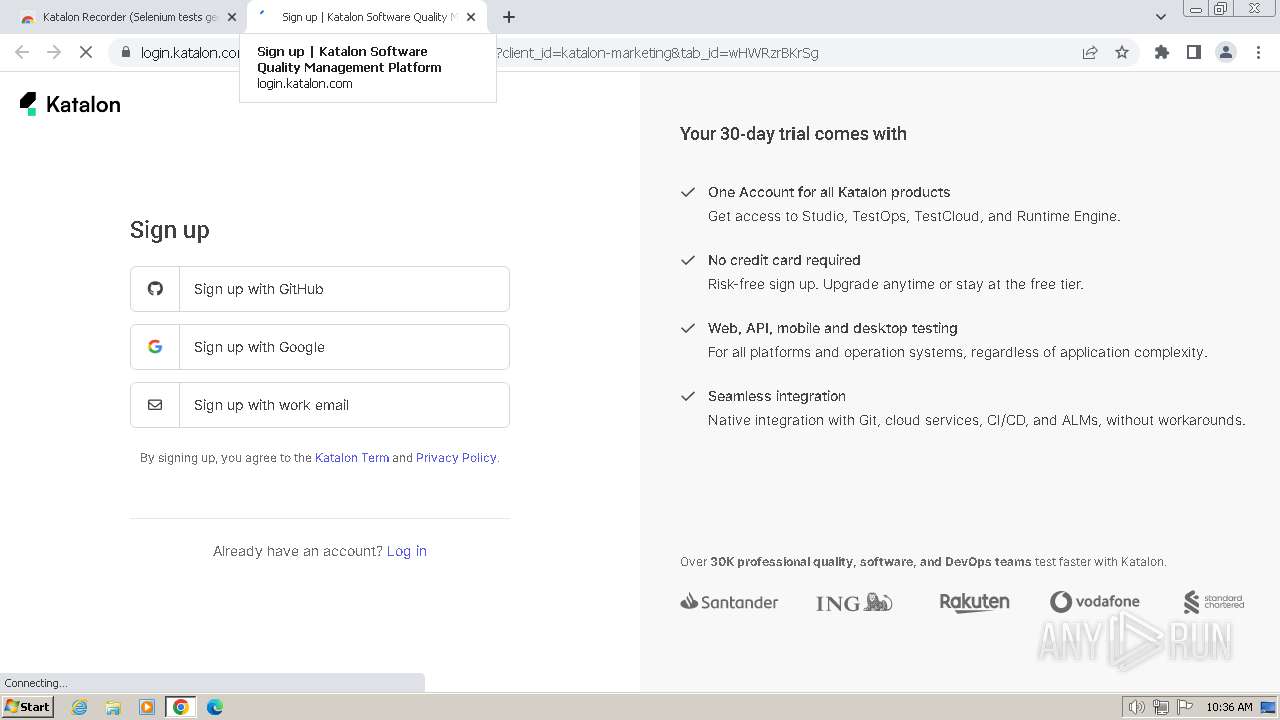Screen dimensions: 1280x720
Task: Click the checkmark beside Seamless integration
Action: pyautogui.click(x=688, y=396)
